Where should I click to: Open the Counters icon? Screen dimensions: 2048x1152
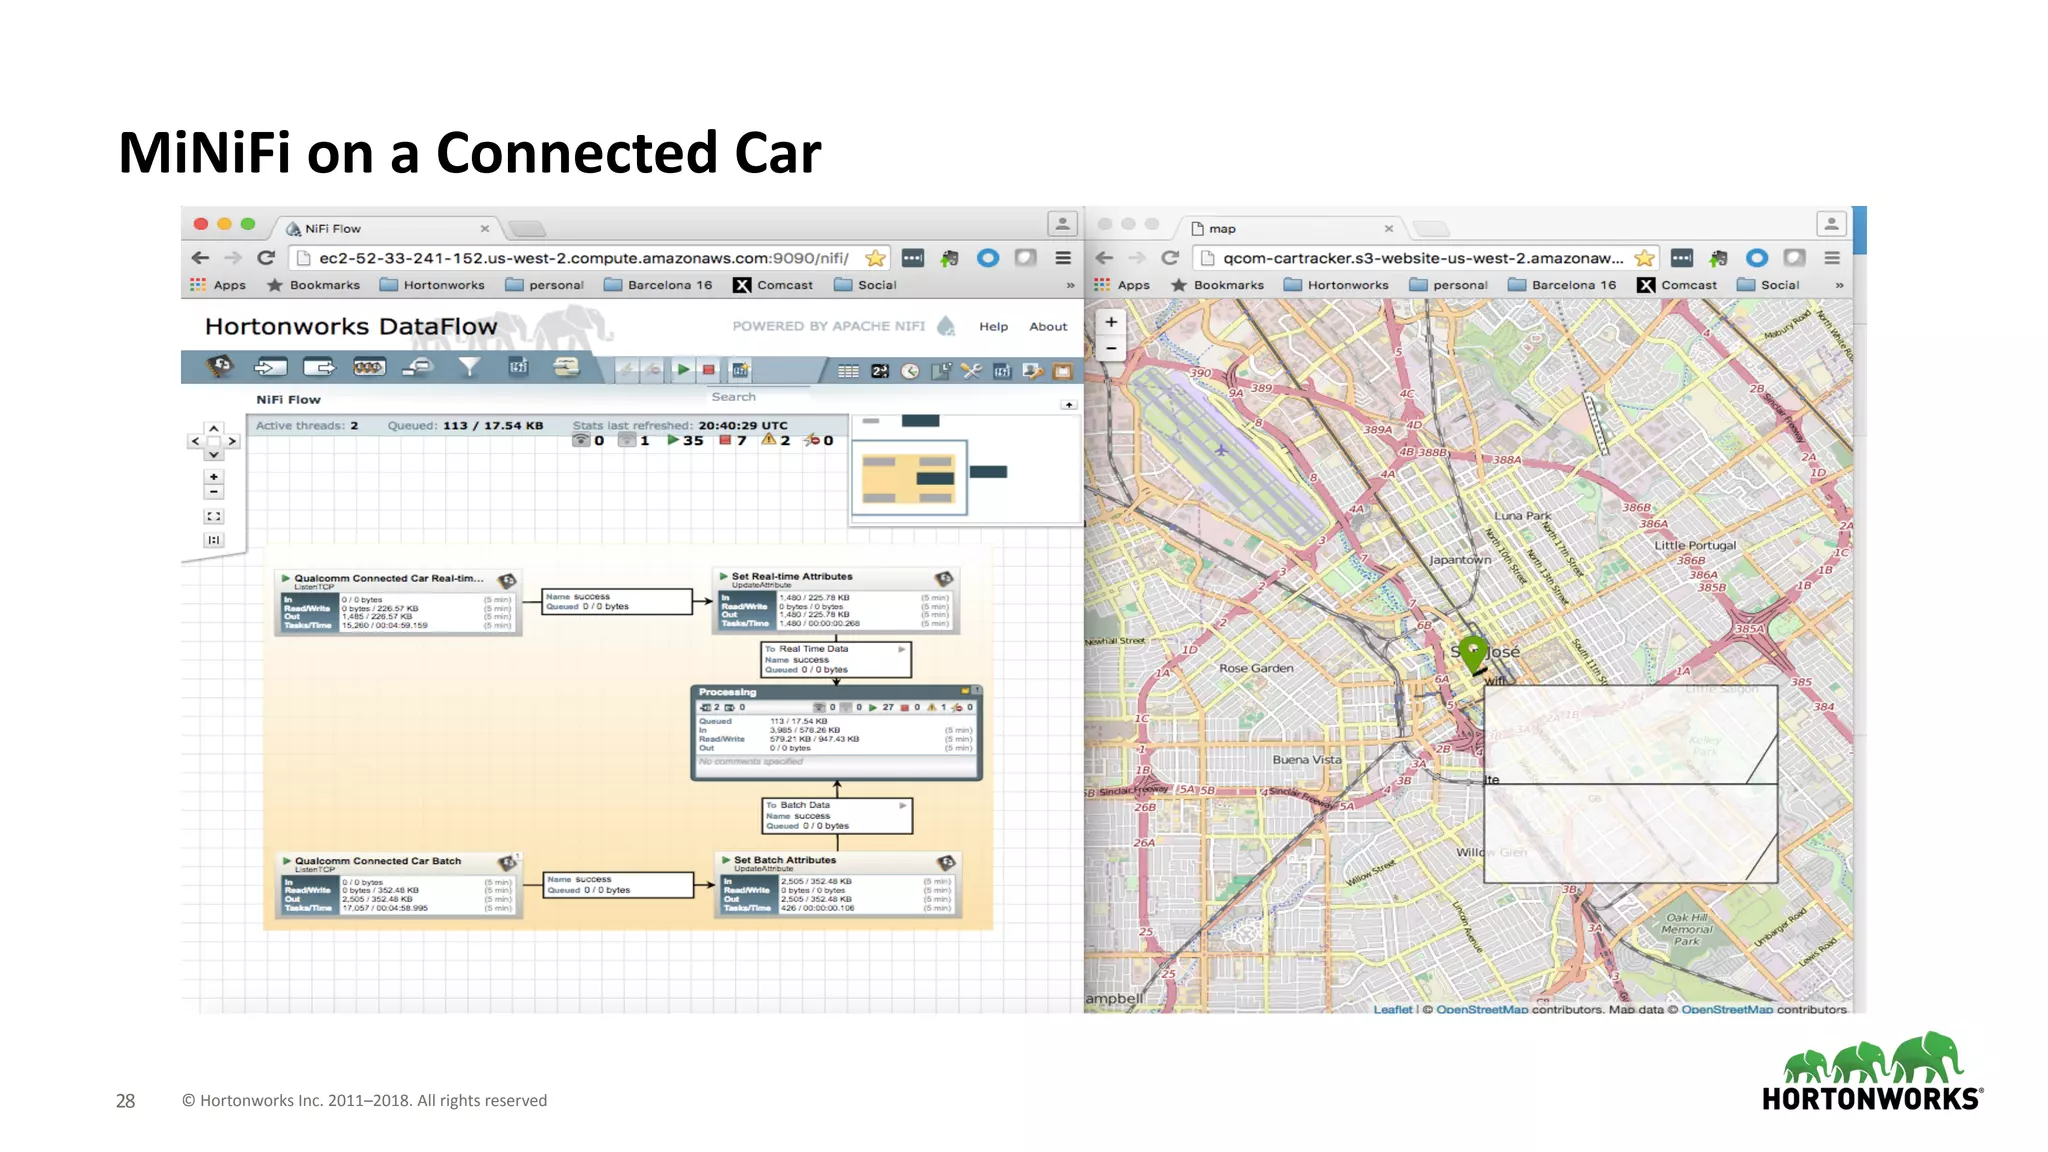(x=880, y=371)
